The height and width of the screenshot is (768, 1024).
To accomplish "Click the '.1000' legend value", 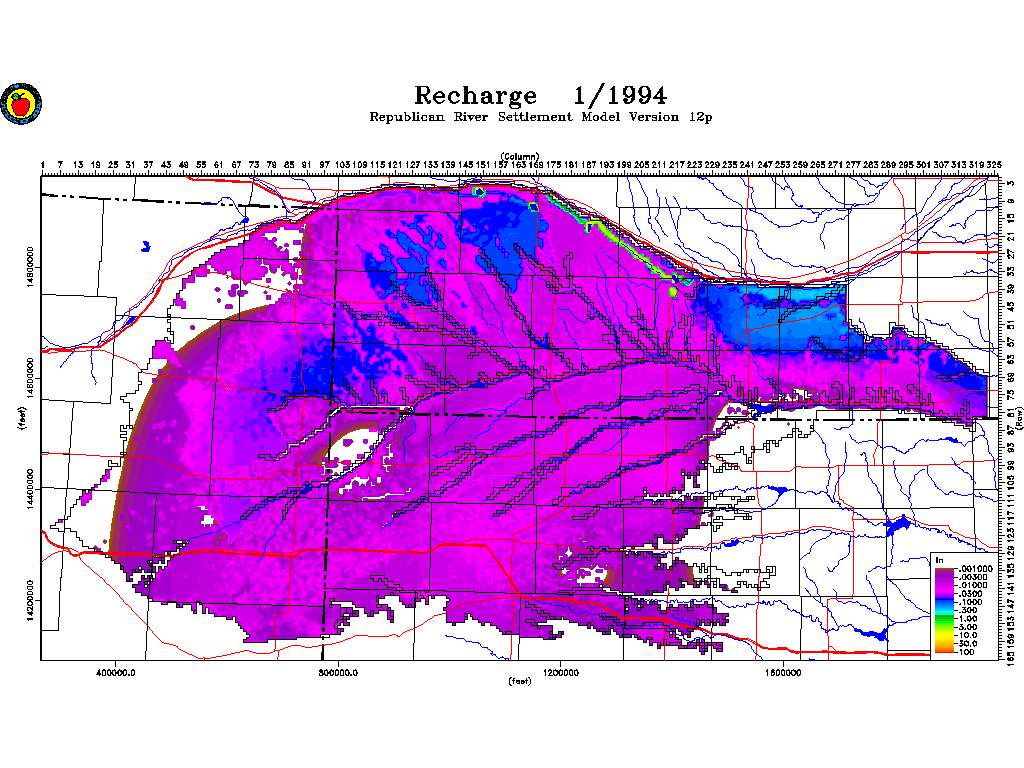I will 970,602.
